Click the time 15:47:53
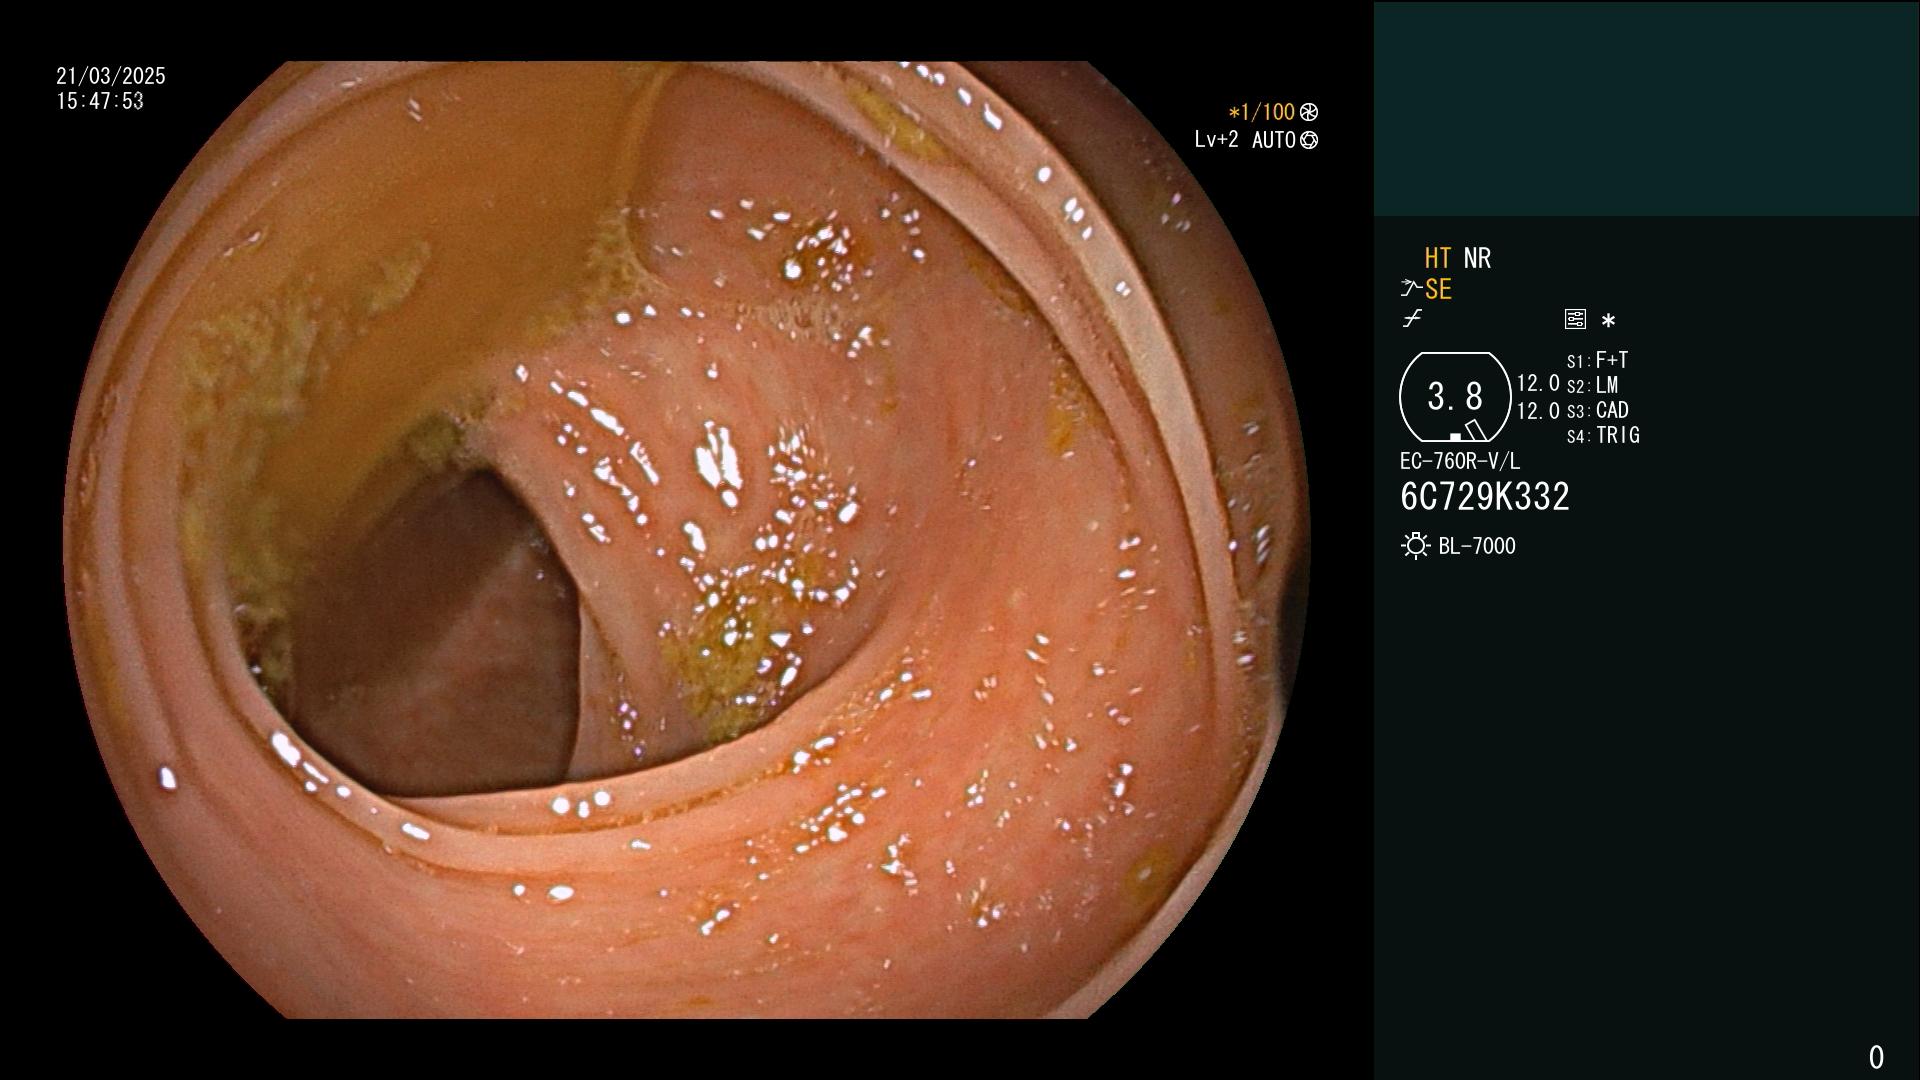 point(100,101)
